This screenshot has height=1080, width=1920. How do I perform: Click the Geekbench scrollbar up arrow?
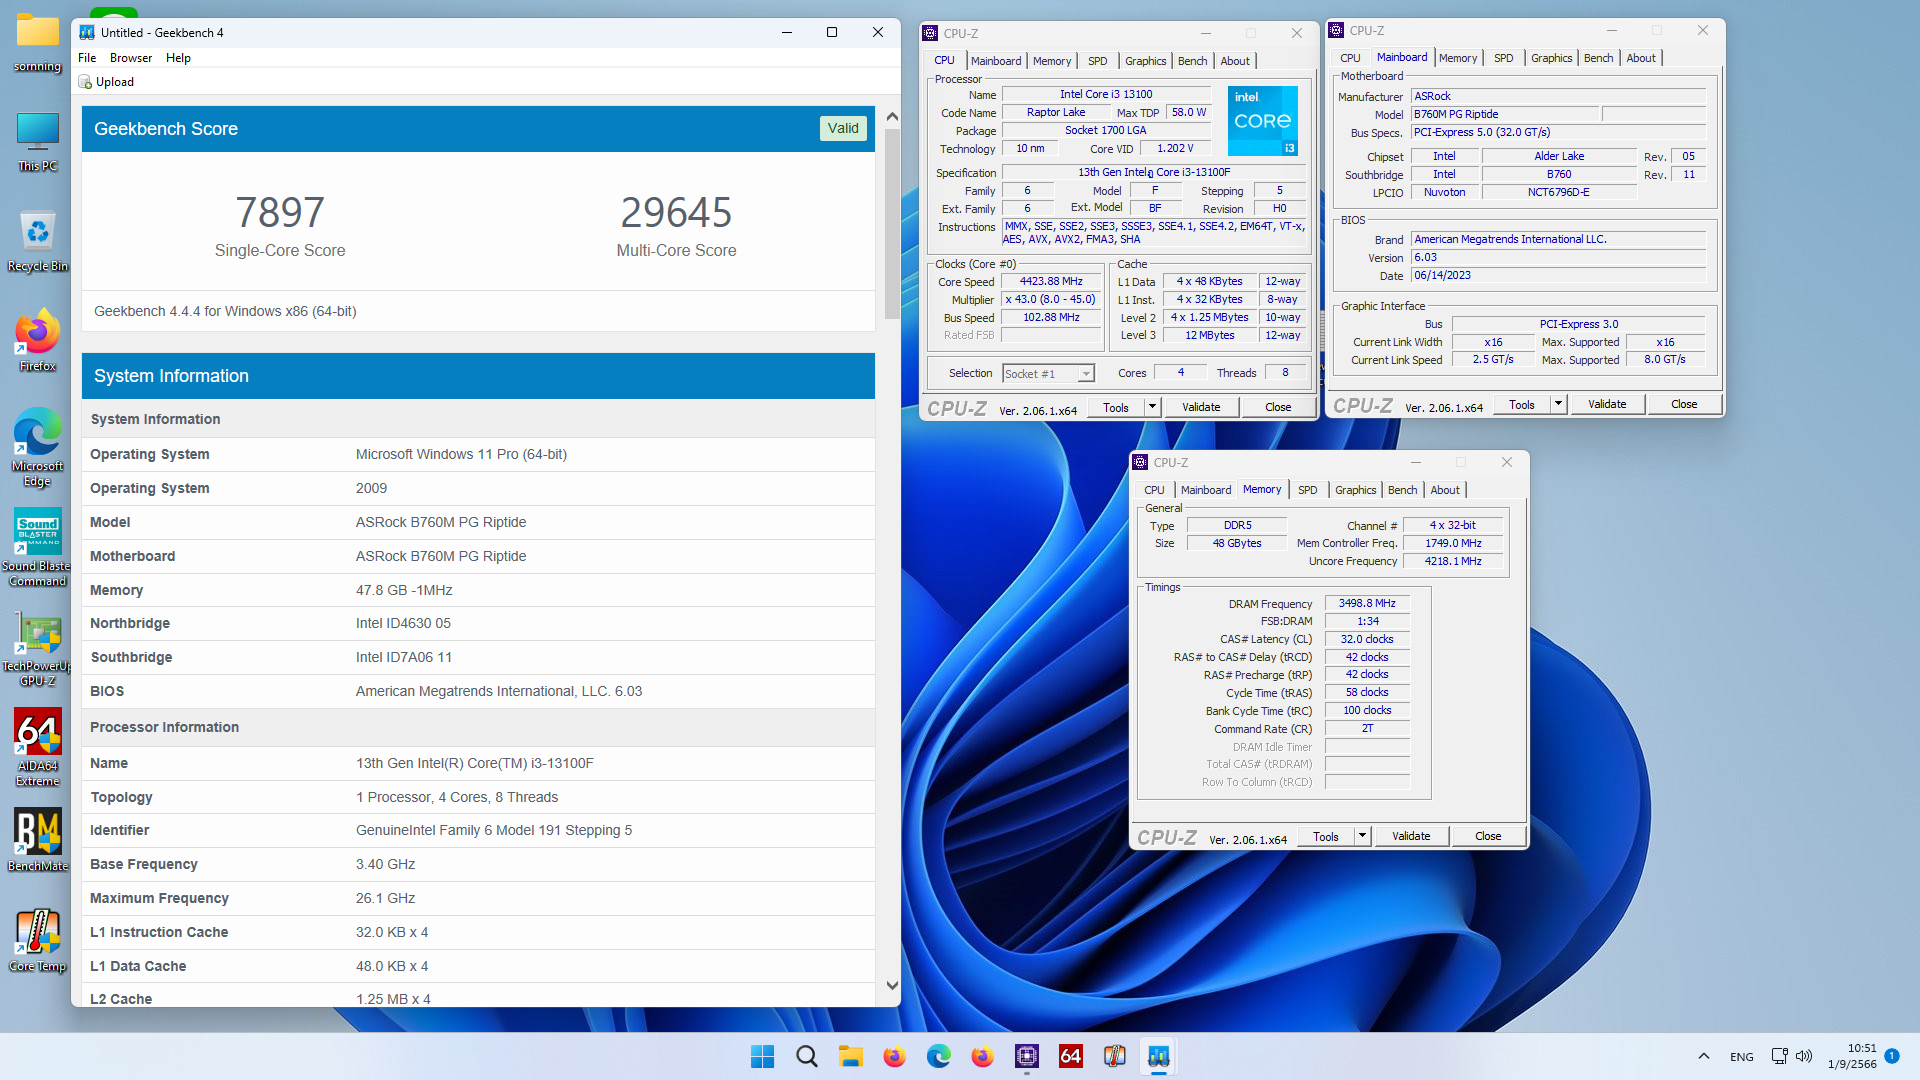pos(892,117)
